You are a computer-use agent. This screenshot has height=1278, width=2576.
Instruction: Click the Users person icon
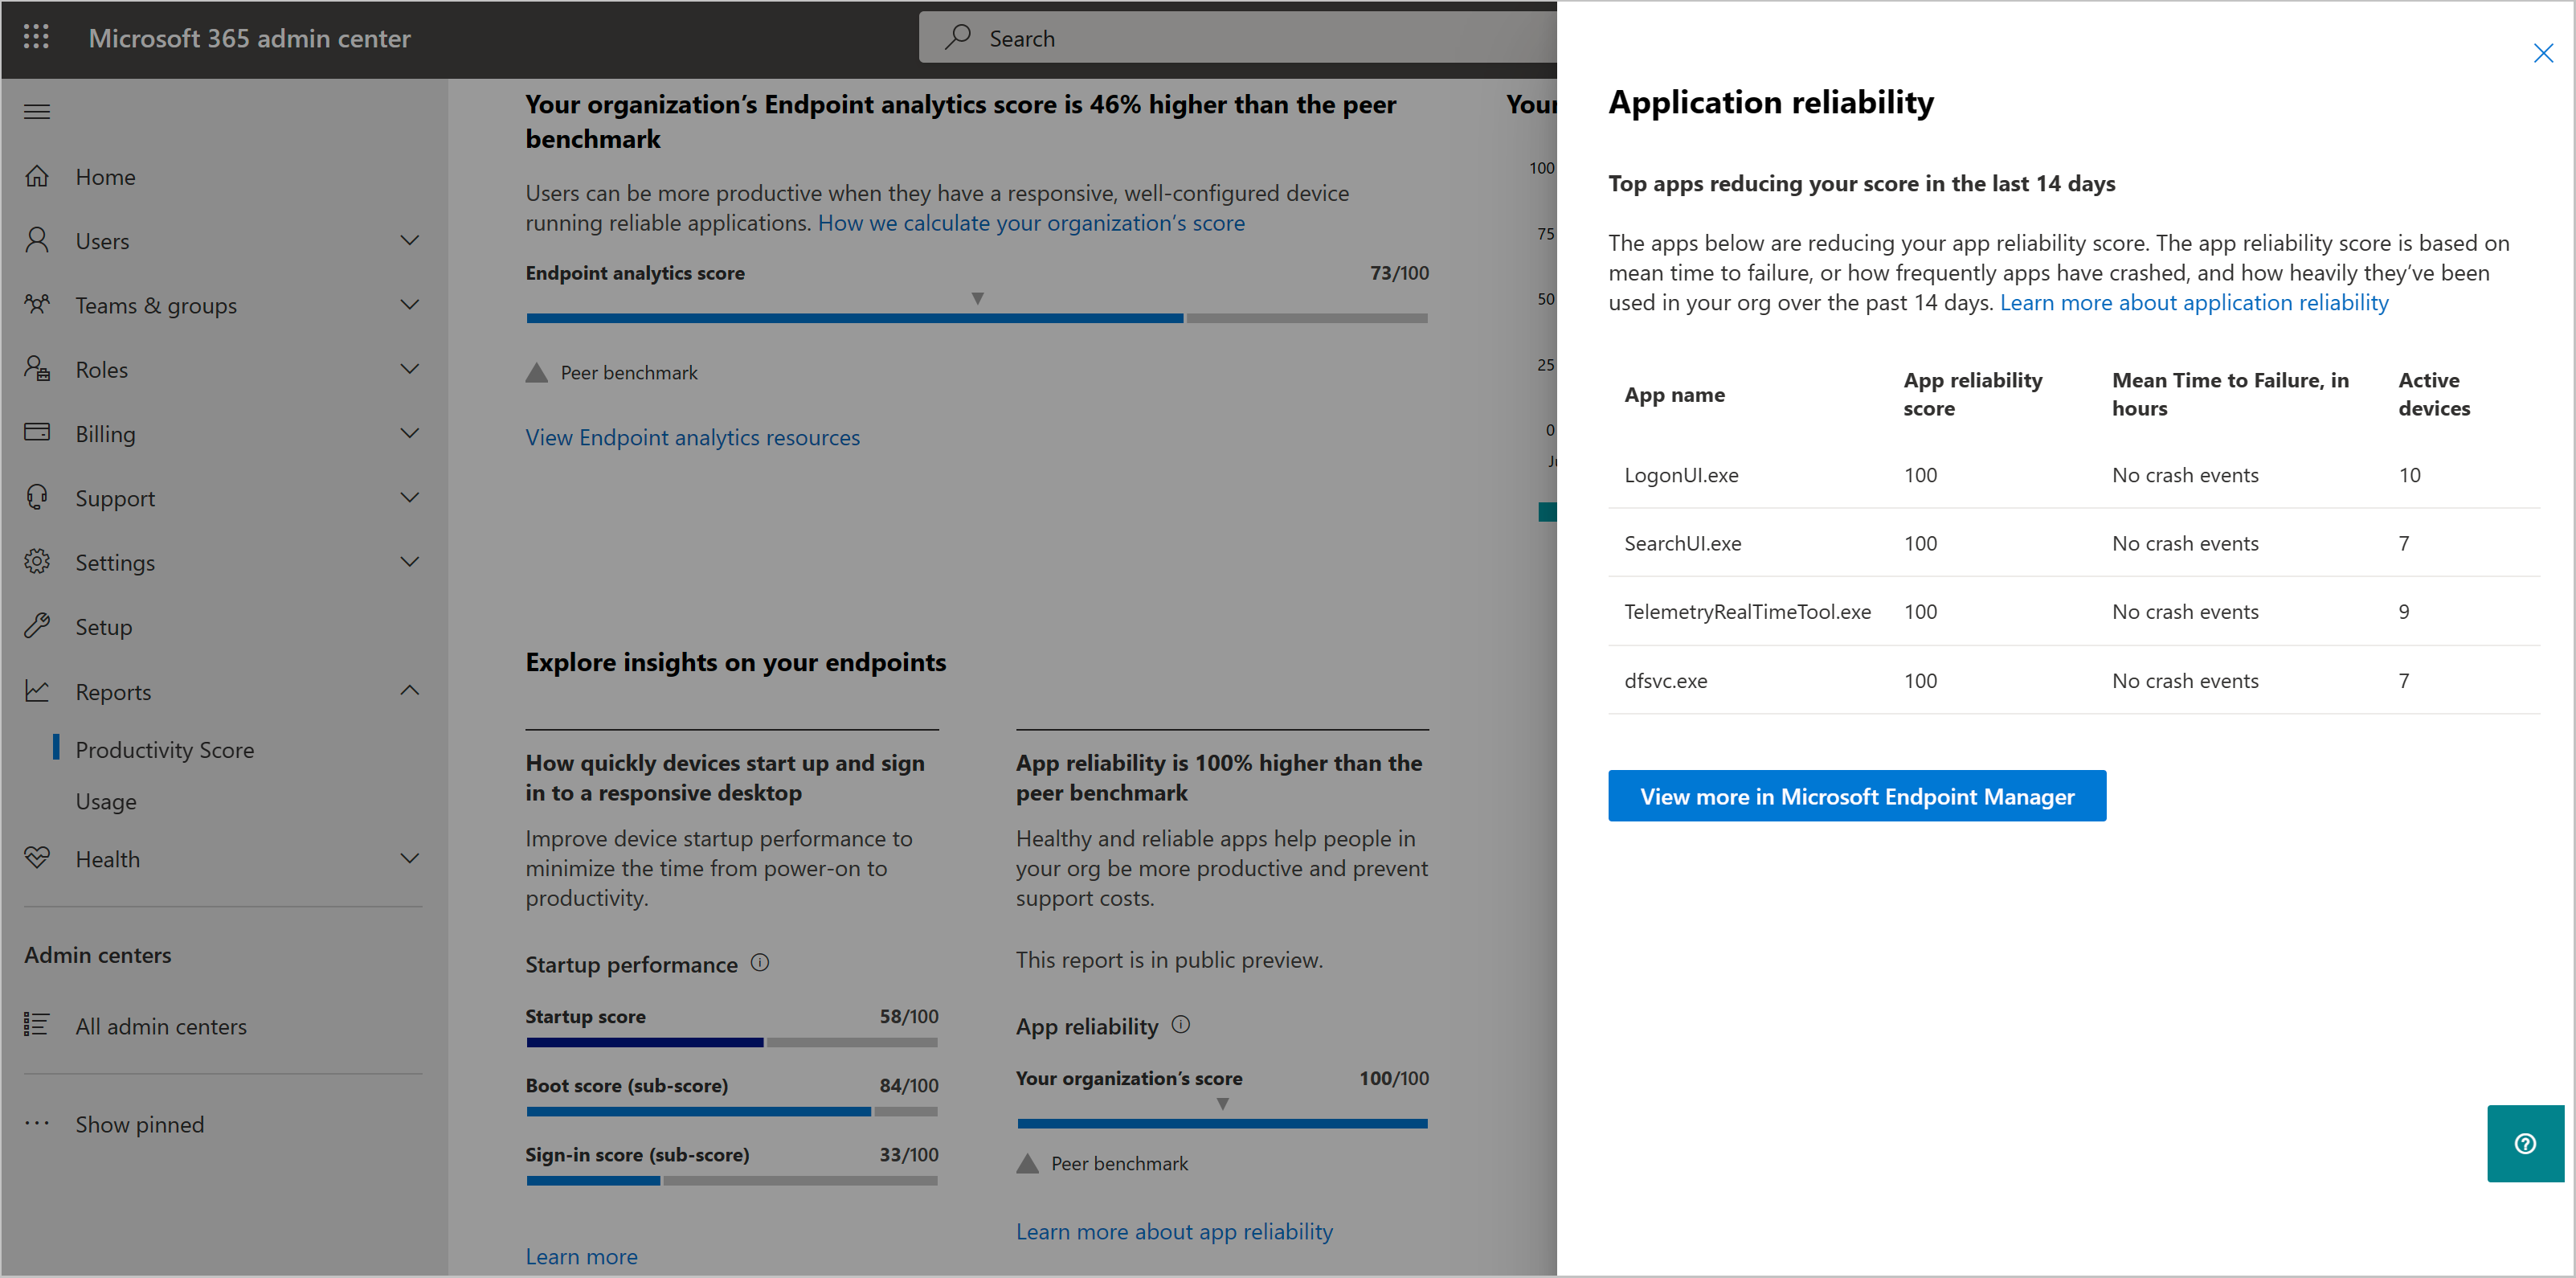point(37,240)
